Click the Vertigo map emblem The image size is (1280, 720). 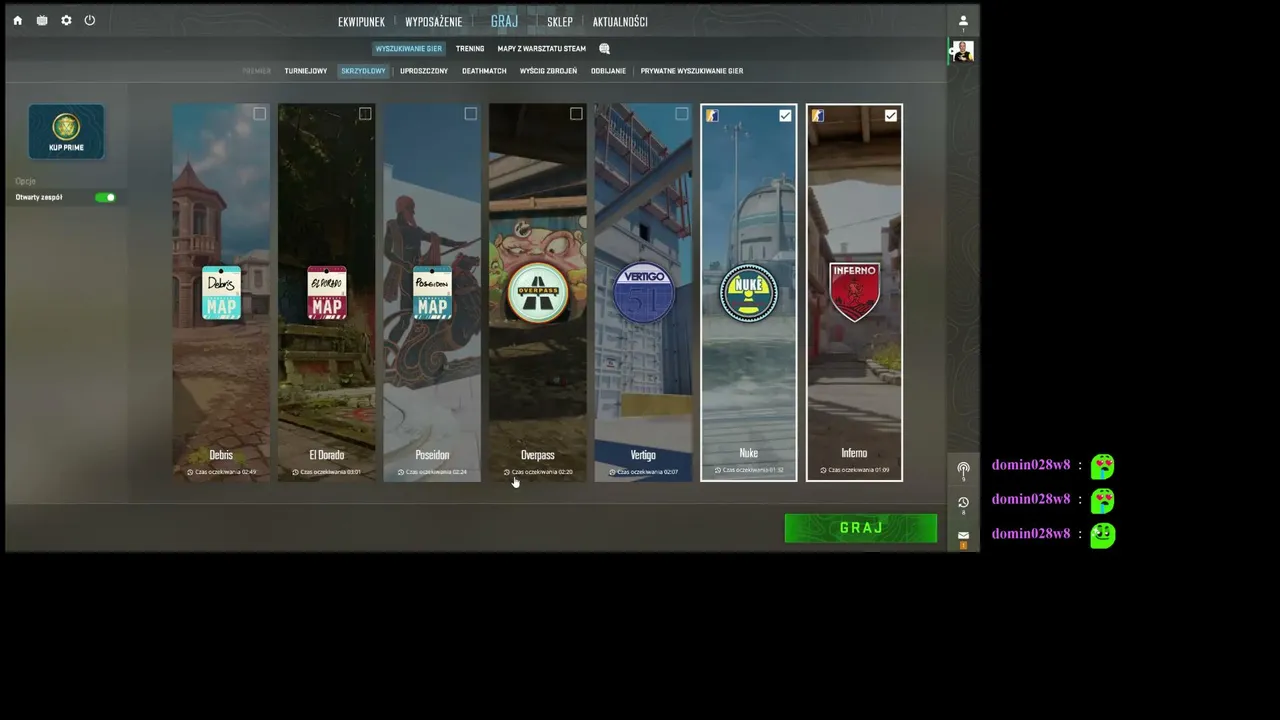[643, 293]
